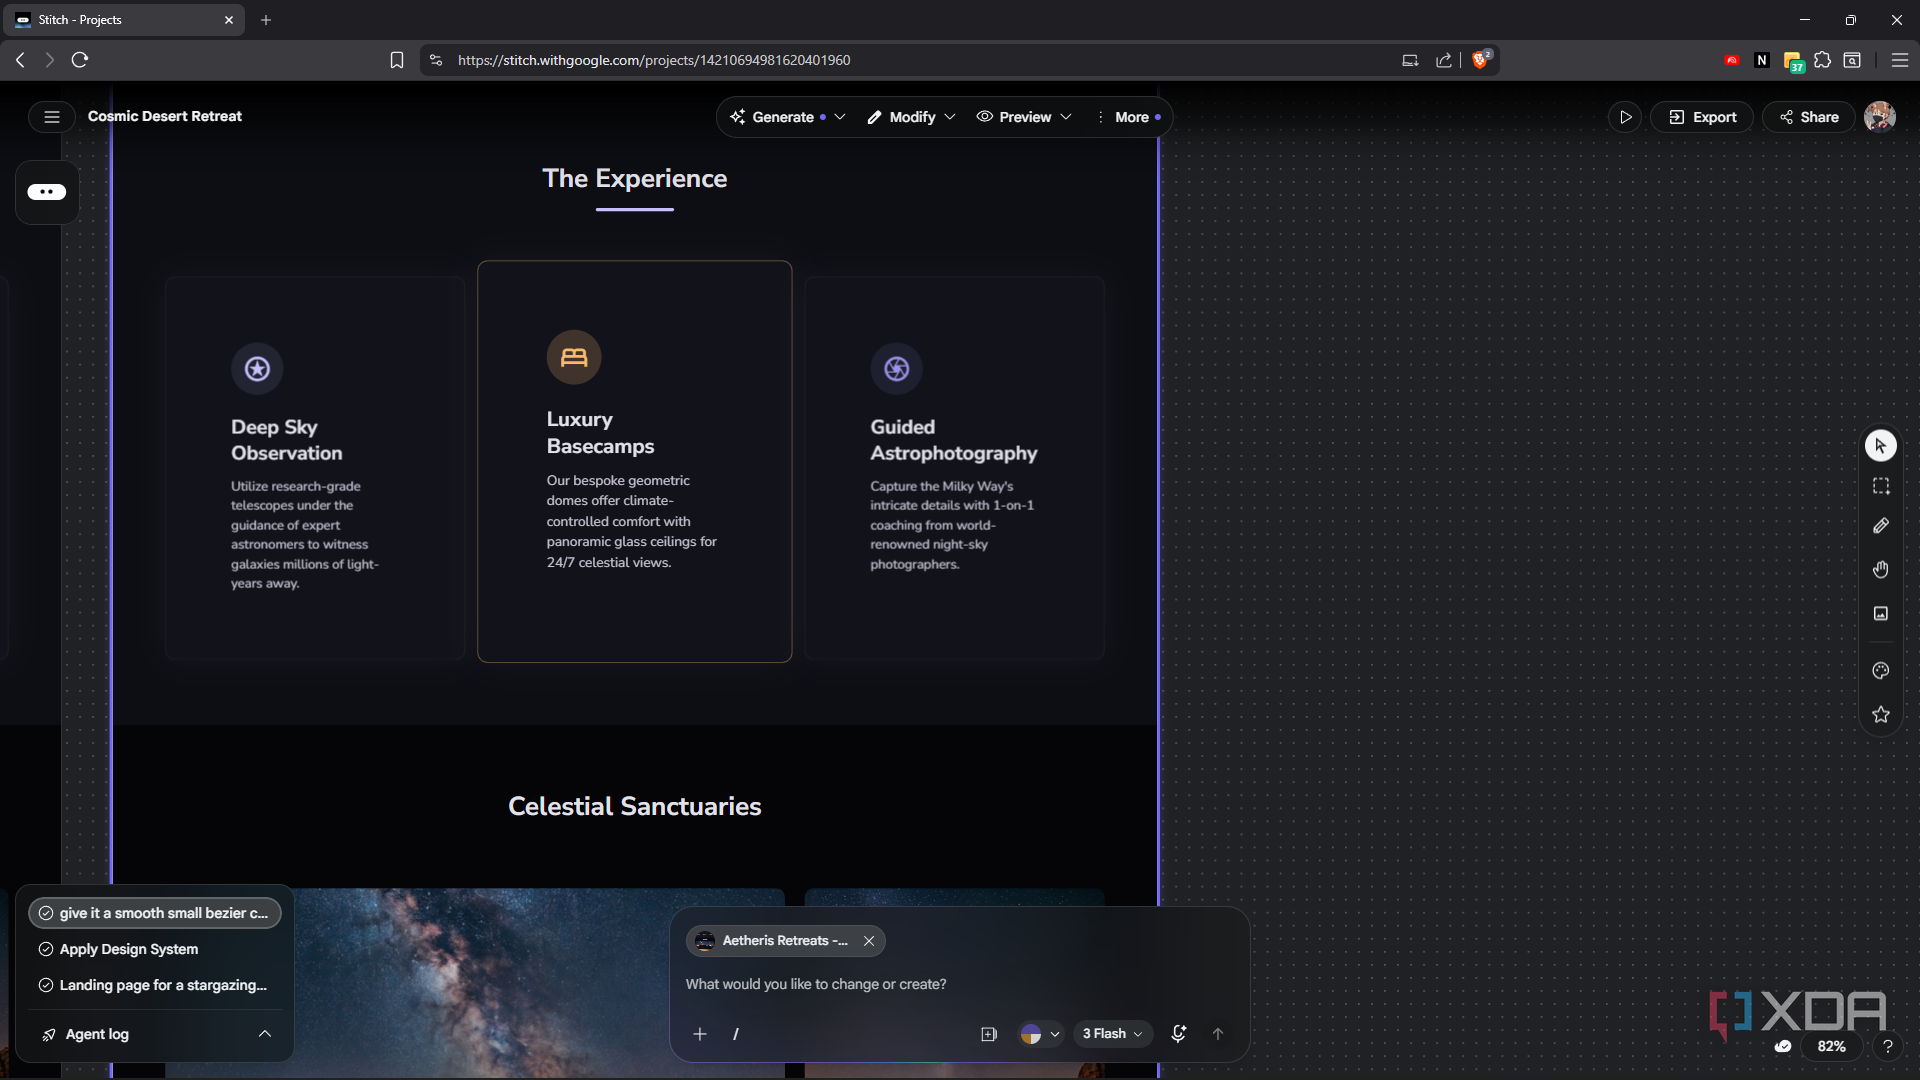Click the Export button
Viewport: 1920px width, 1080px height.
[1702, 117]
